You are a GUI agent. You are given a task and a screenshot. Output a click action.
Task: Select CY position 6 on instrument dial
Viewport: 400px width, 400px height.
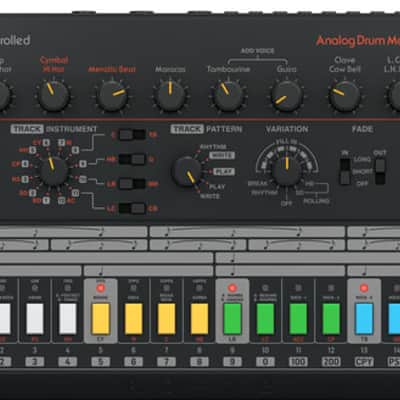point(46,143)
